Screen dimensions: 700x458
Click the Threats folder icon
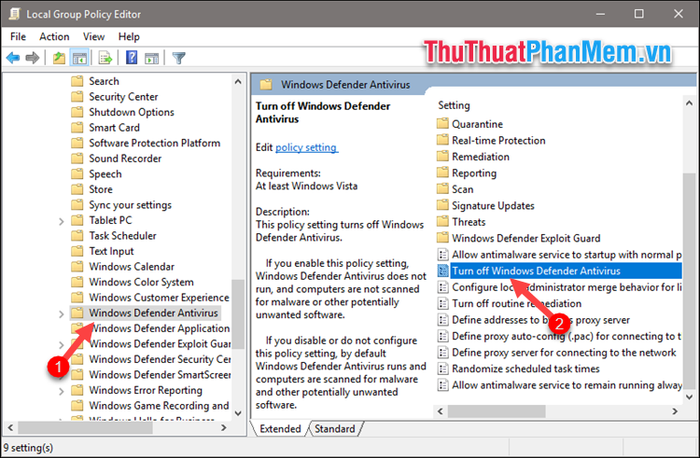[x=442, y=221]
